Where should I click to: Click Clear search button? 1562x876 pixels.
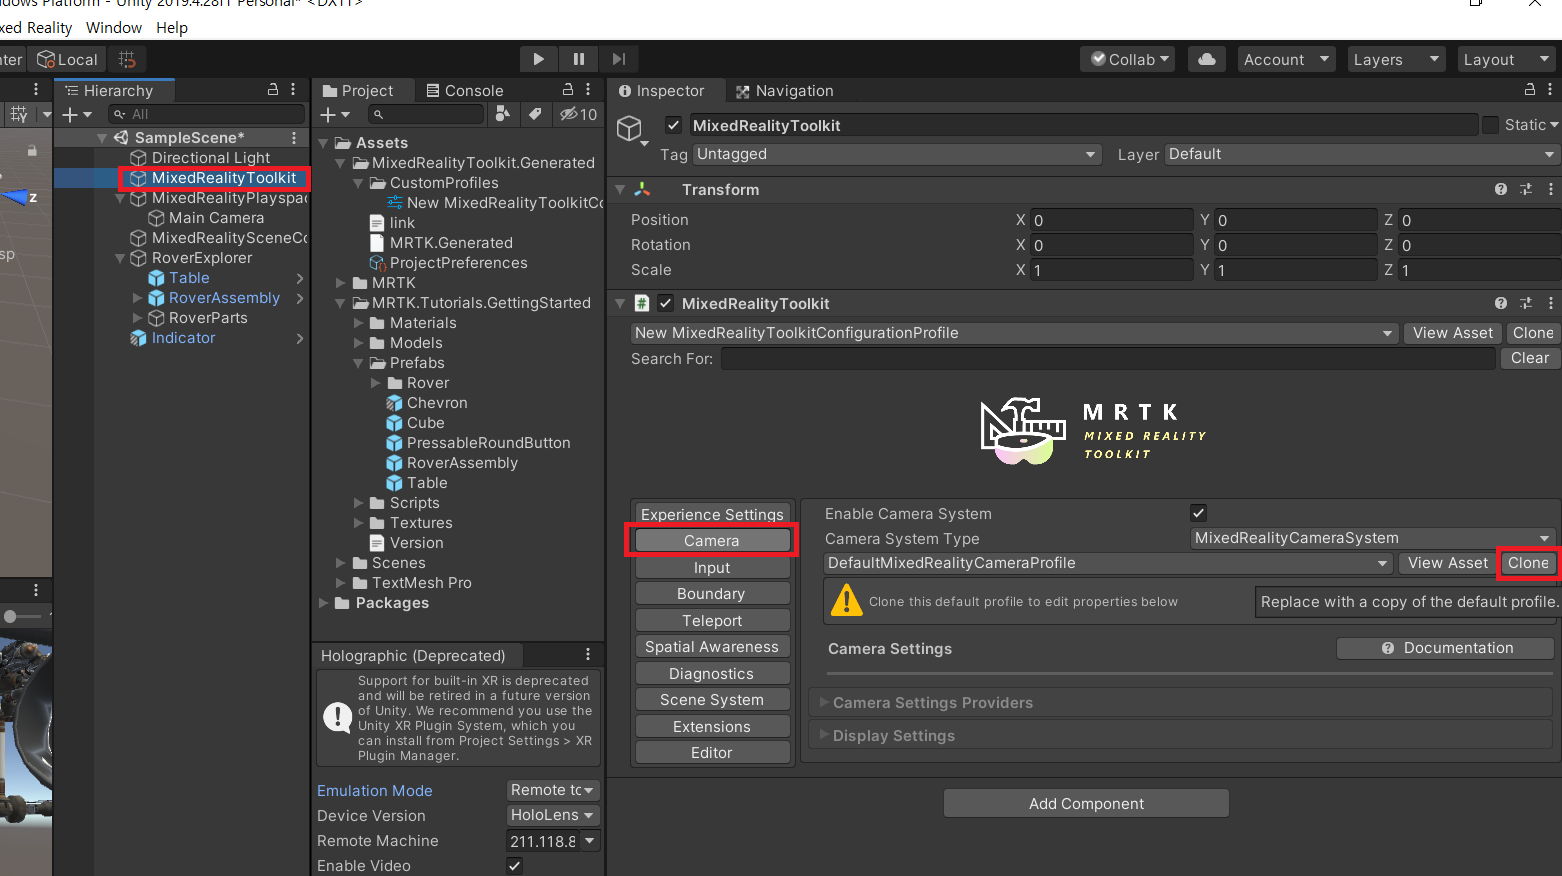[x=1530, y=358]
